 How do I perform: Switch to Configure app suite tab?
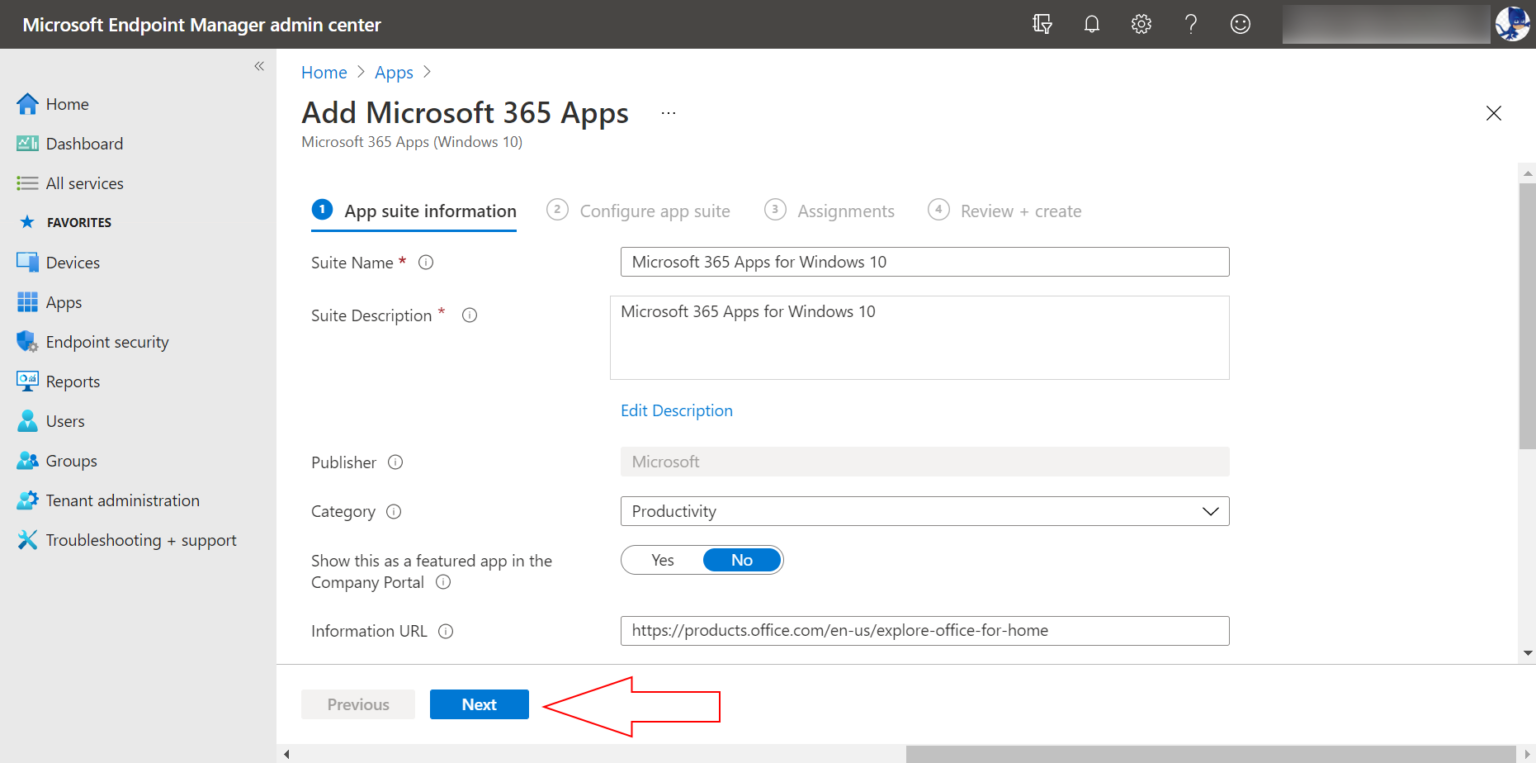coord(654,211)
